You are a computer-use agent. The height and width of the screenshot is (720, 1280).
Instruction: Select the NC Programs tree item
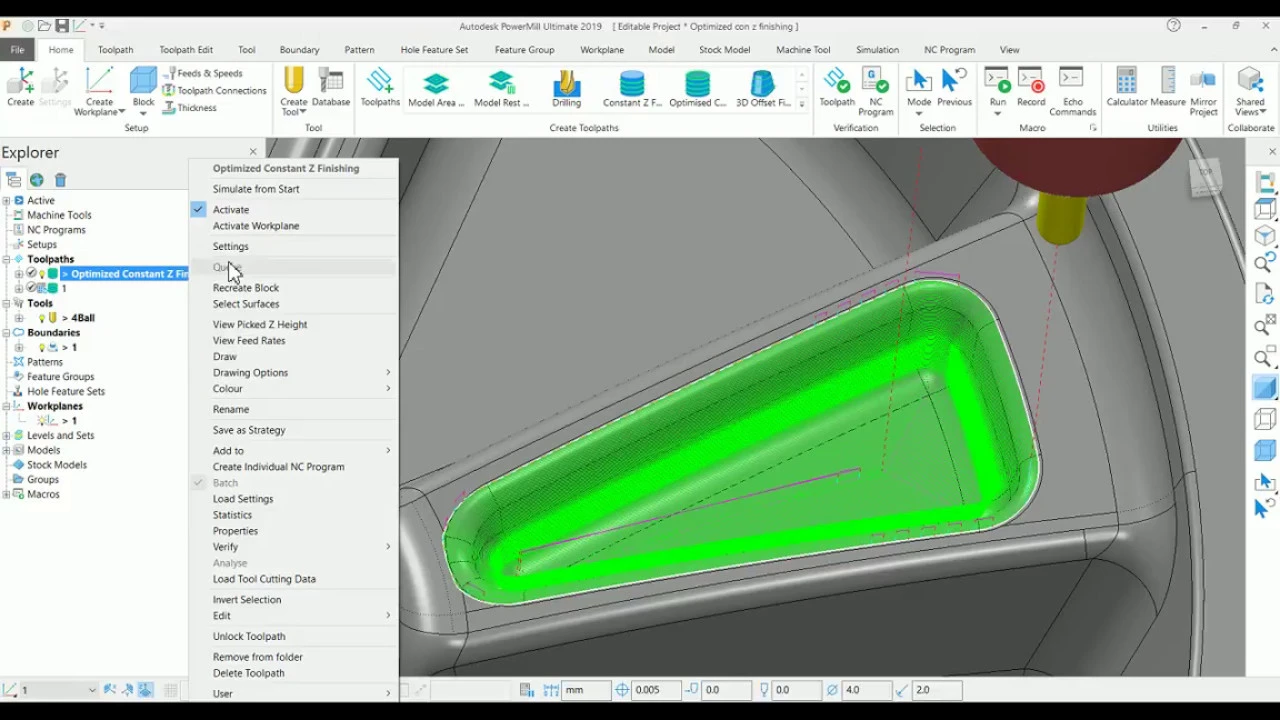coord(56,230)
